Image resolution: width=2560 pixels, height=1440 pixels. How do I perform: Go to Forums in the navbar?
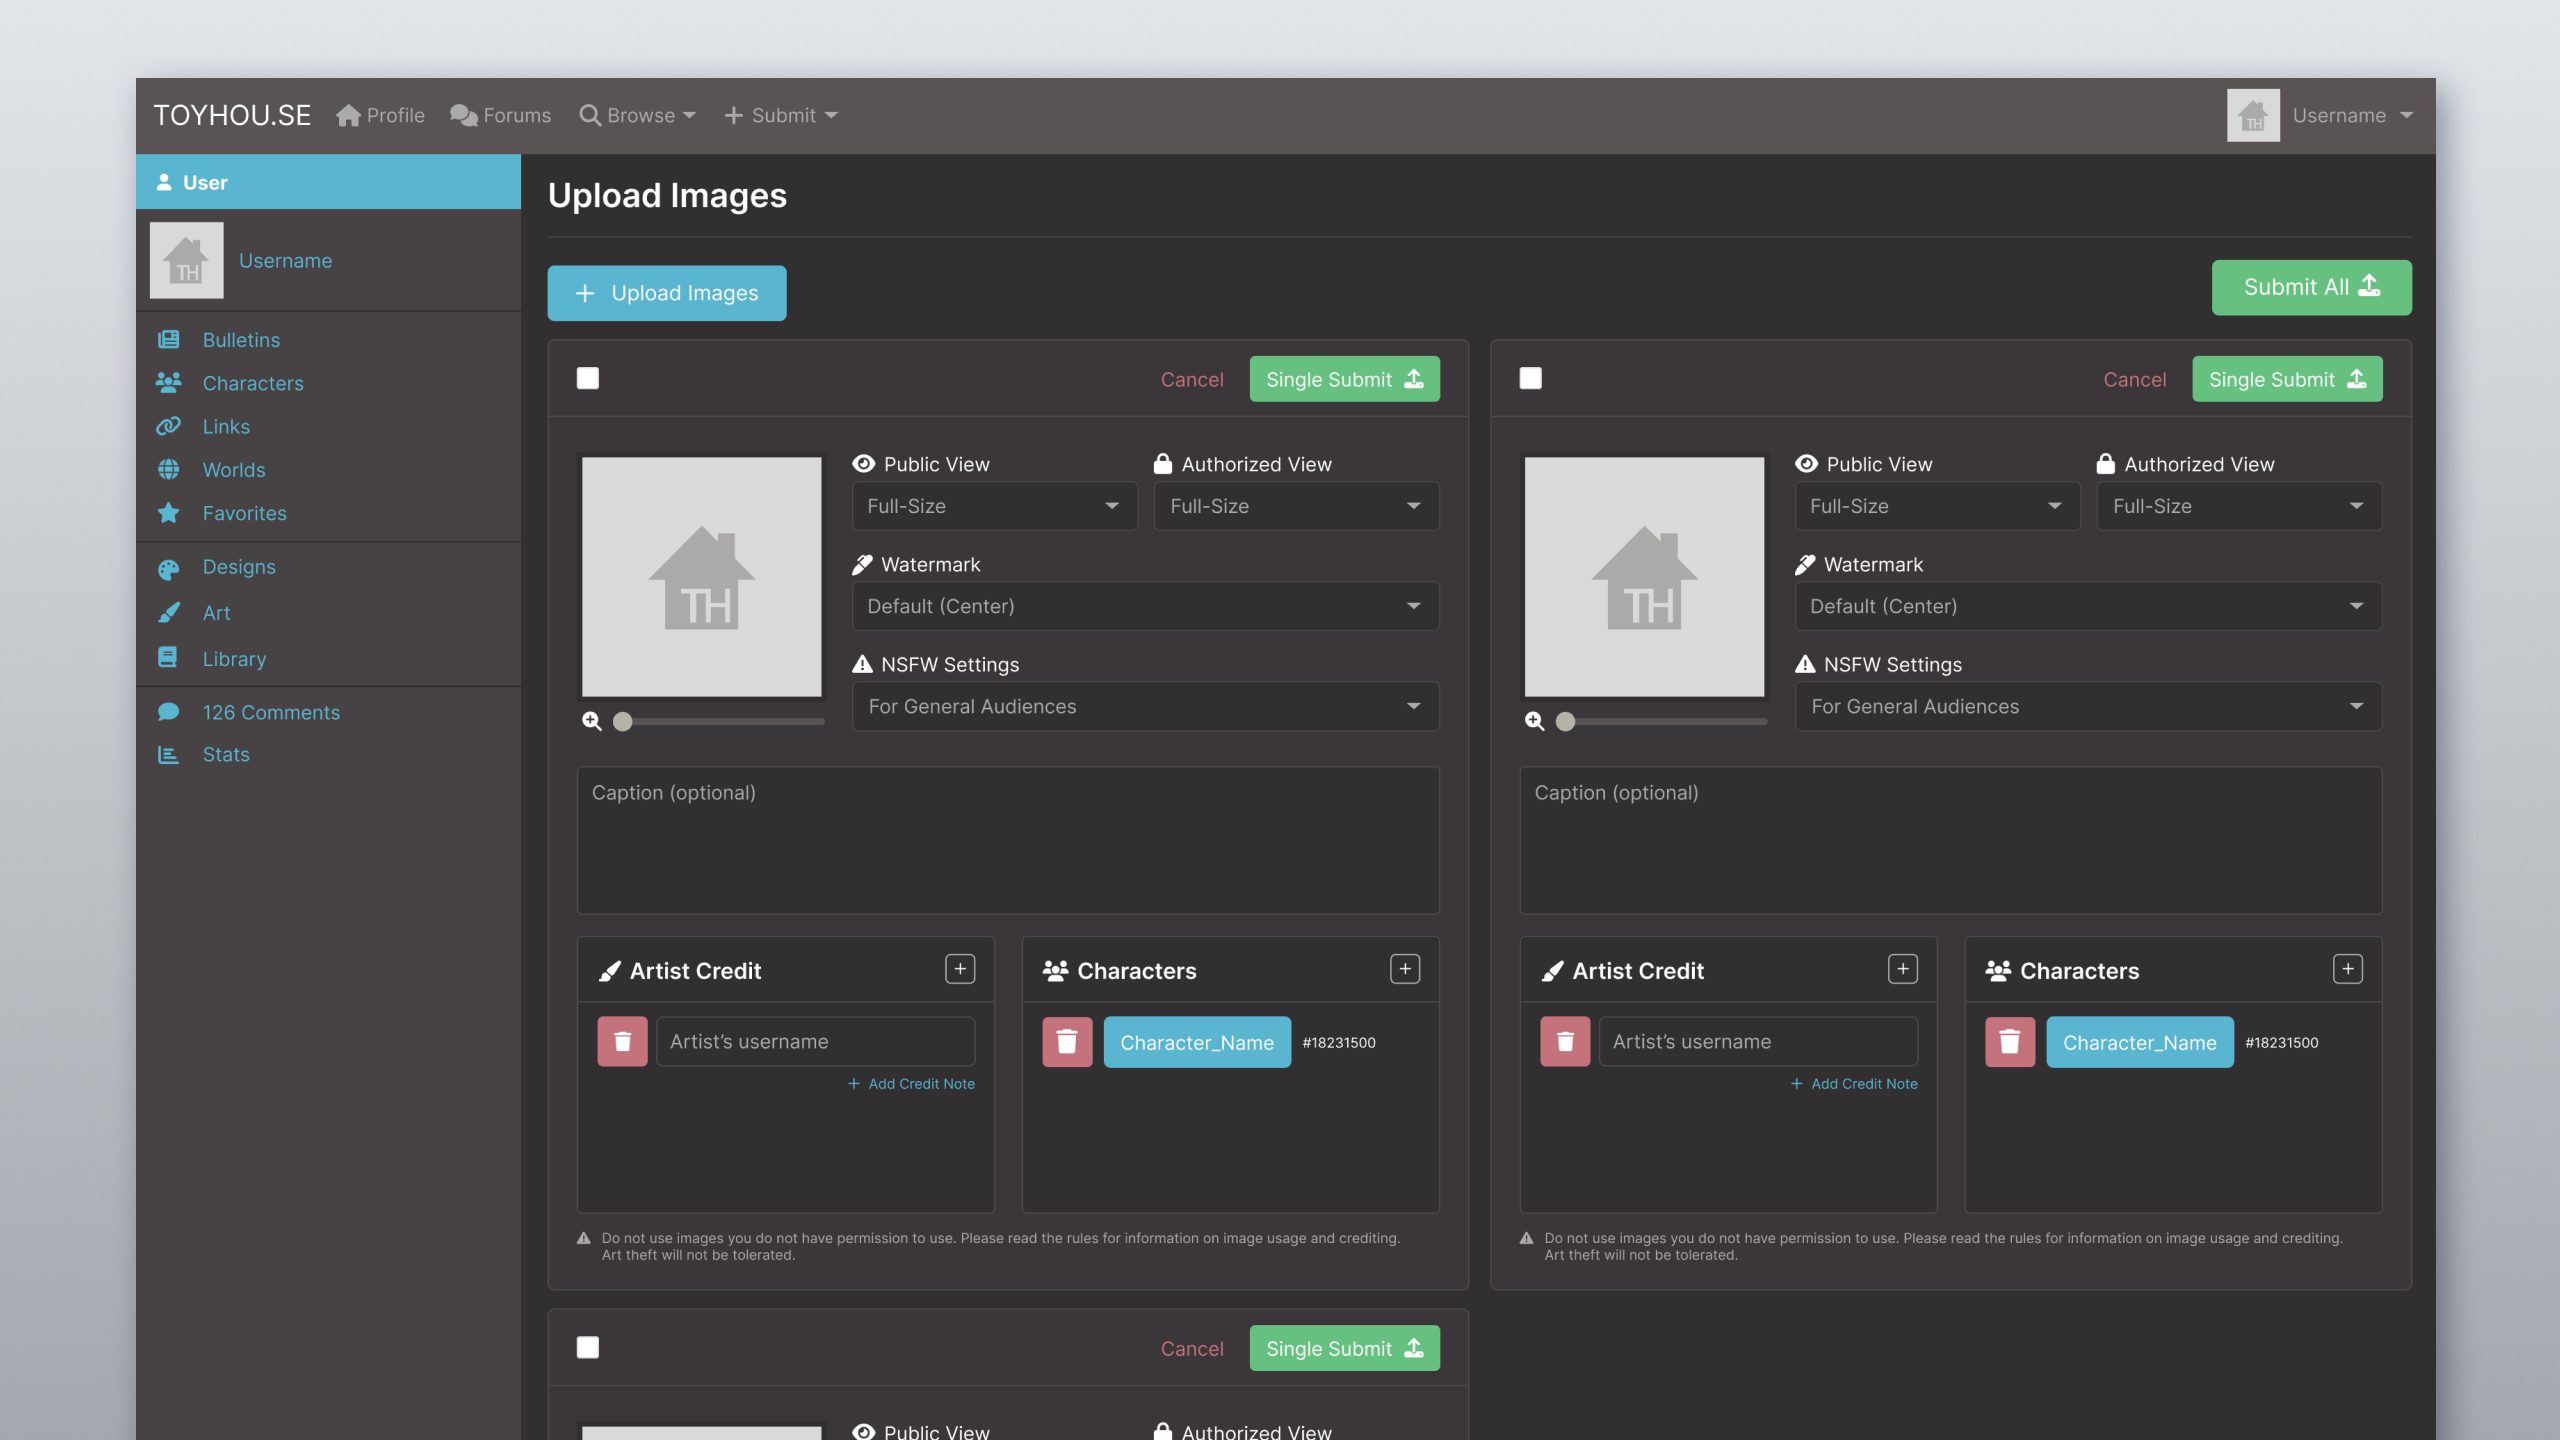click(501, 116)
